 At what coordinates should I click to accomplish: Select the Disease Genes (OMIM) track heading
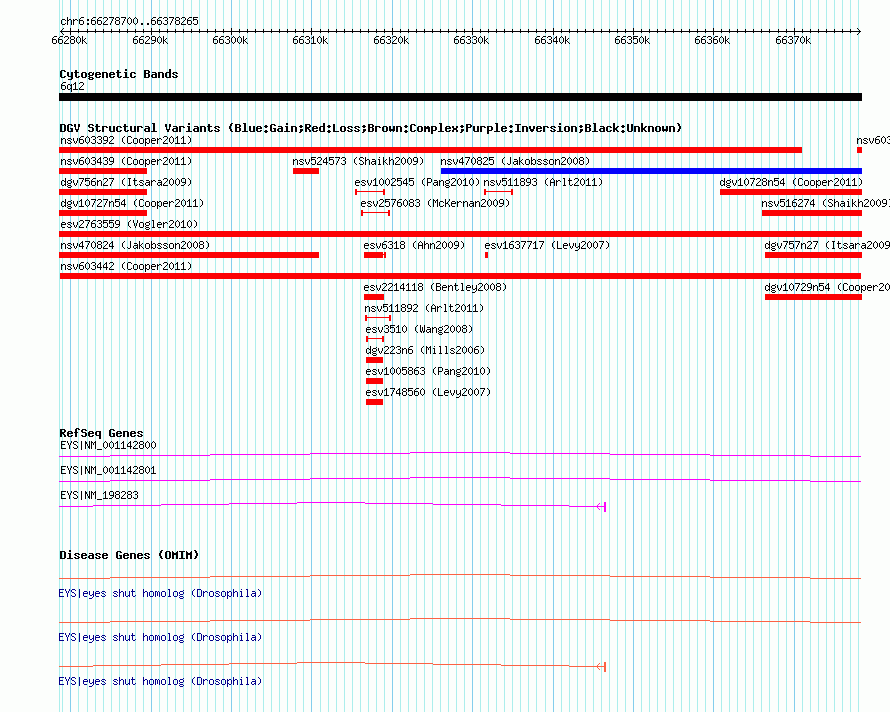coord(129,555)
